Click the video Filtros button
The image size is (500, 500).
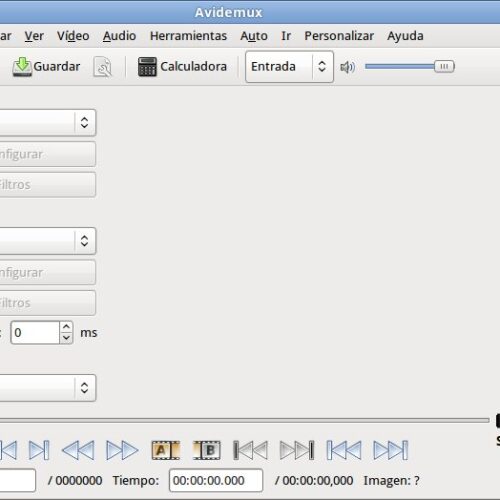pos(48,185)
